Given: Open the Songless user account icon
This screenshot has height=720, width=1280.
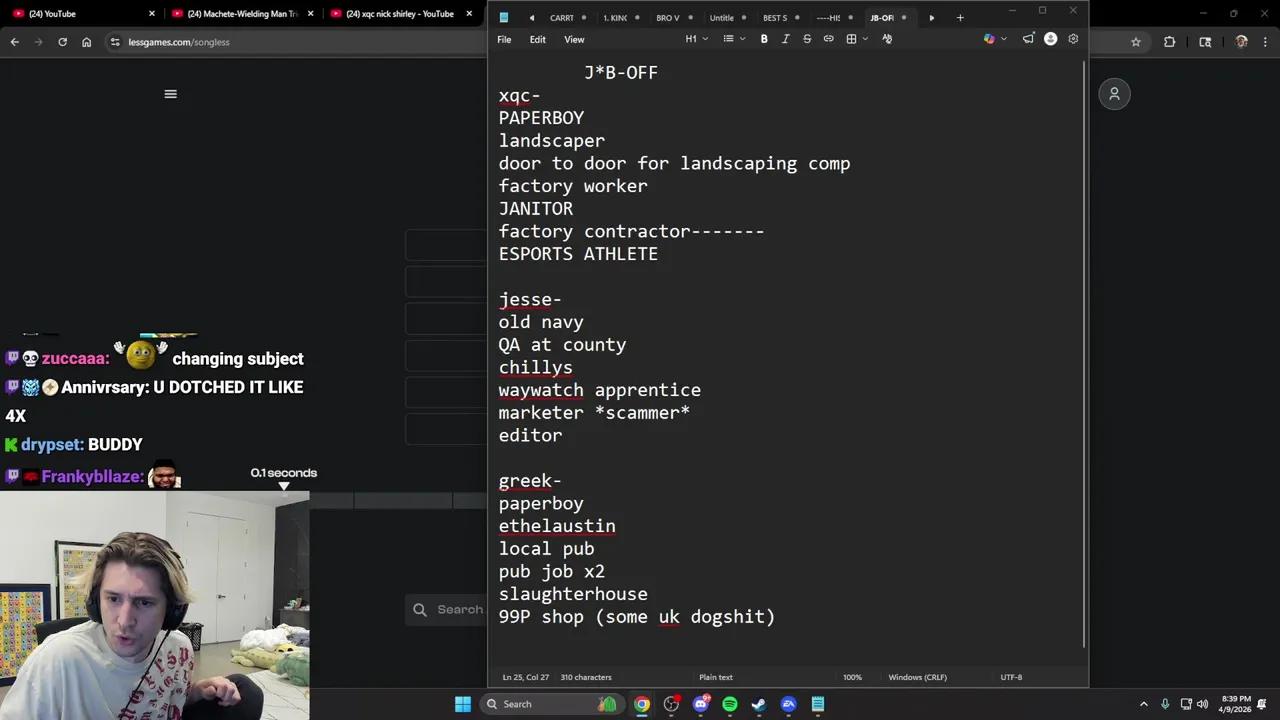Looking at the screenshot, I should [x=1114, y=94].
